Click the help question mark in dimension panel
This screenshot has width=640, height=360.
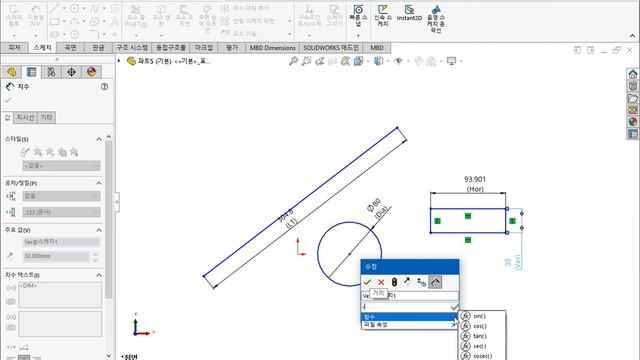[104, 87]
